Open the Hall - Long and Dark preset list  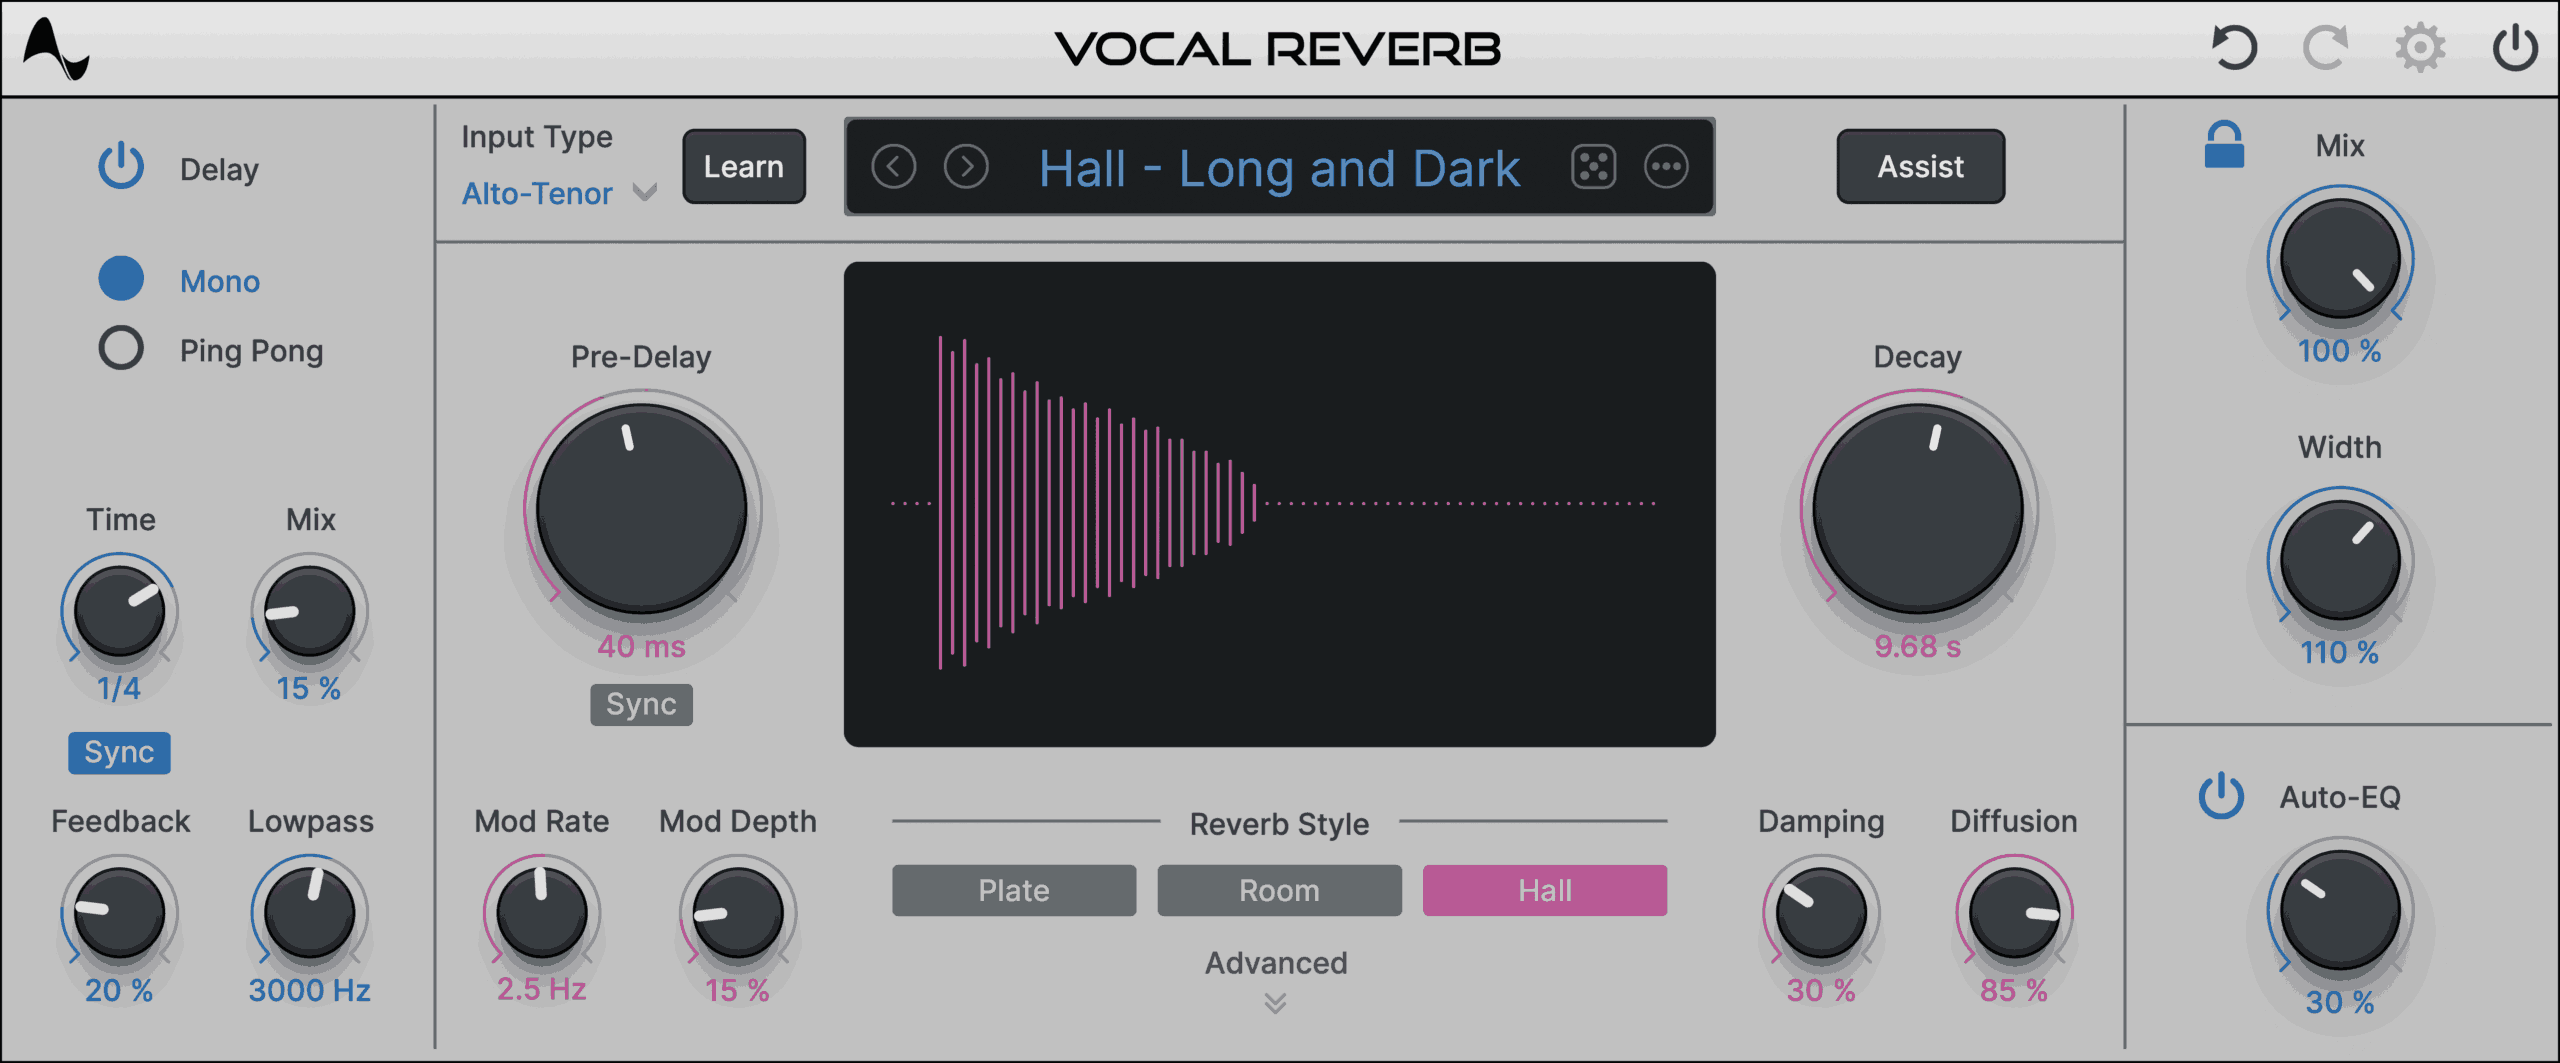point(1278,168)
